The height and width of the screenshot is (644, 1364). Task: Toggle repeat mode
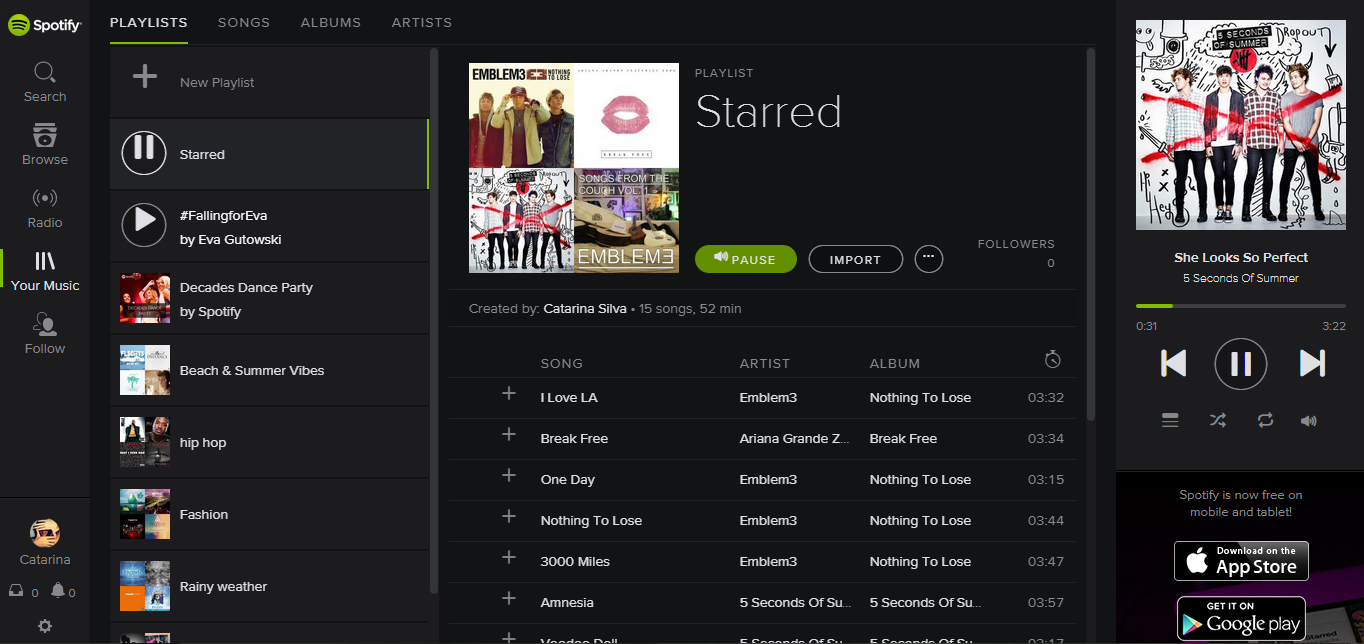(1265, 421)
